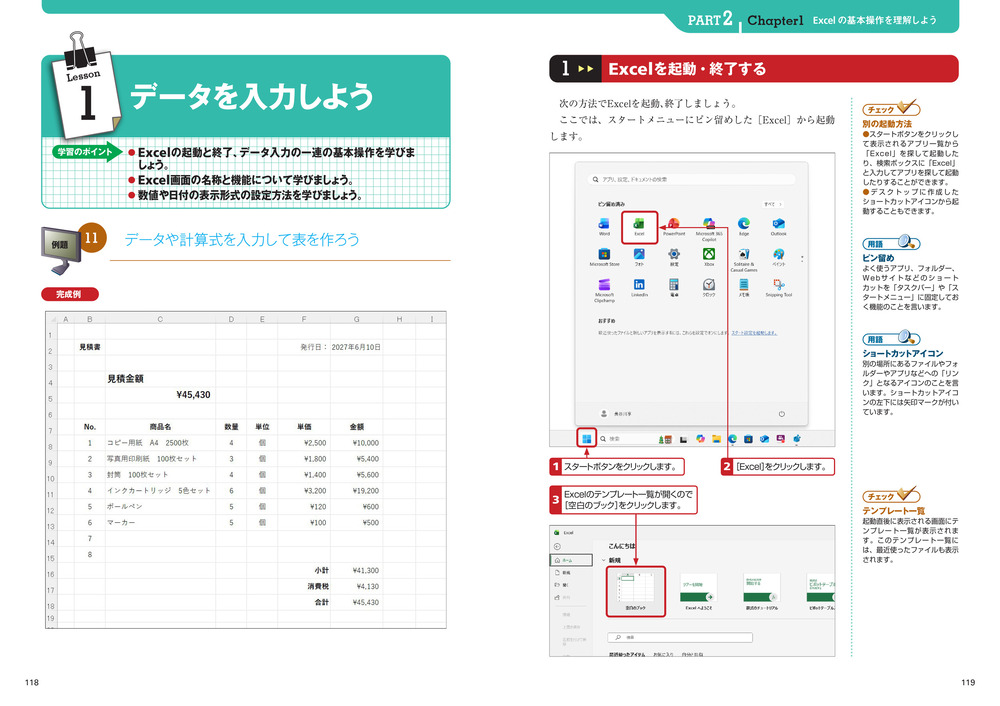
Task: Select the ホーム tab in Excel sidebar
Action: pyautogui.click(x=565, y=562)
